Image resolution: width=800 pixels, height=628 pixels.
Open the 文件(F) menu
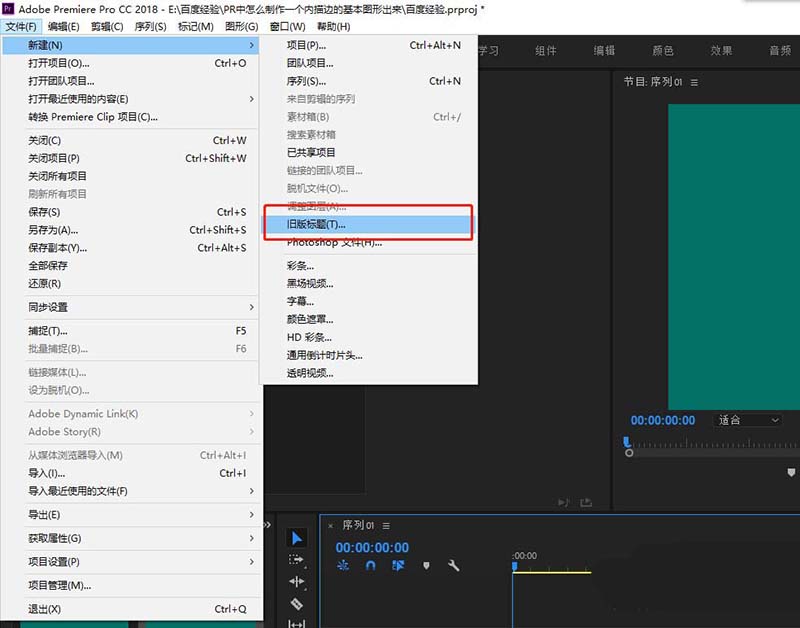pyautogui.click(x=21, y=27)
